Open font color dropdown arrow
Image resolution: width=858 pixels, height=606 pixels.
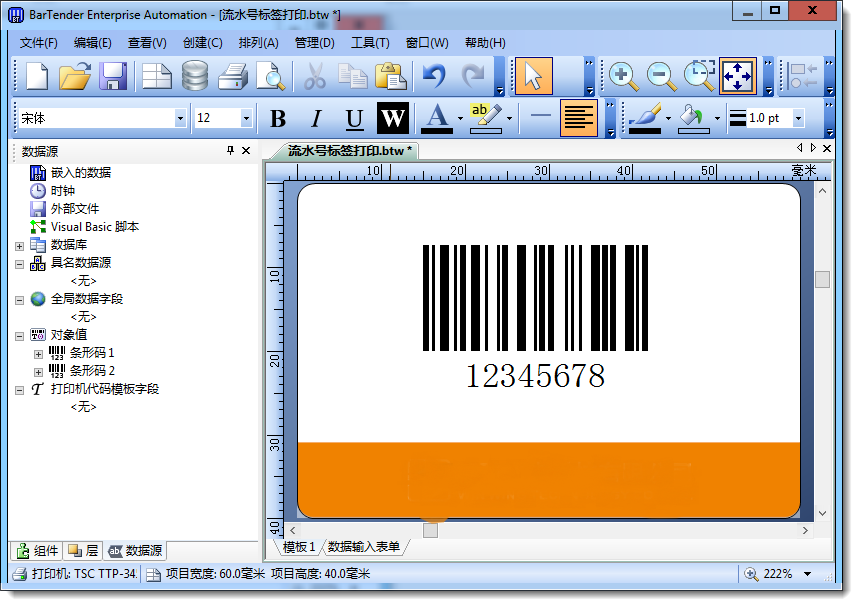[x=460, y=118]
